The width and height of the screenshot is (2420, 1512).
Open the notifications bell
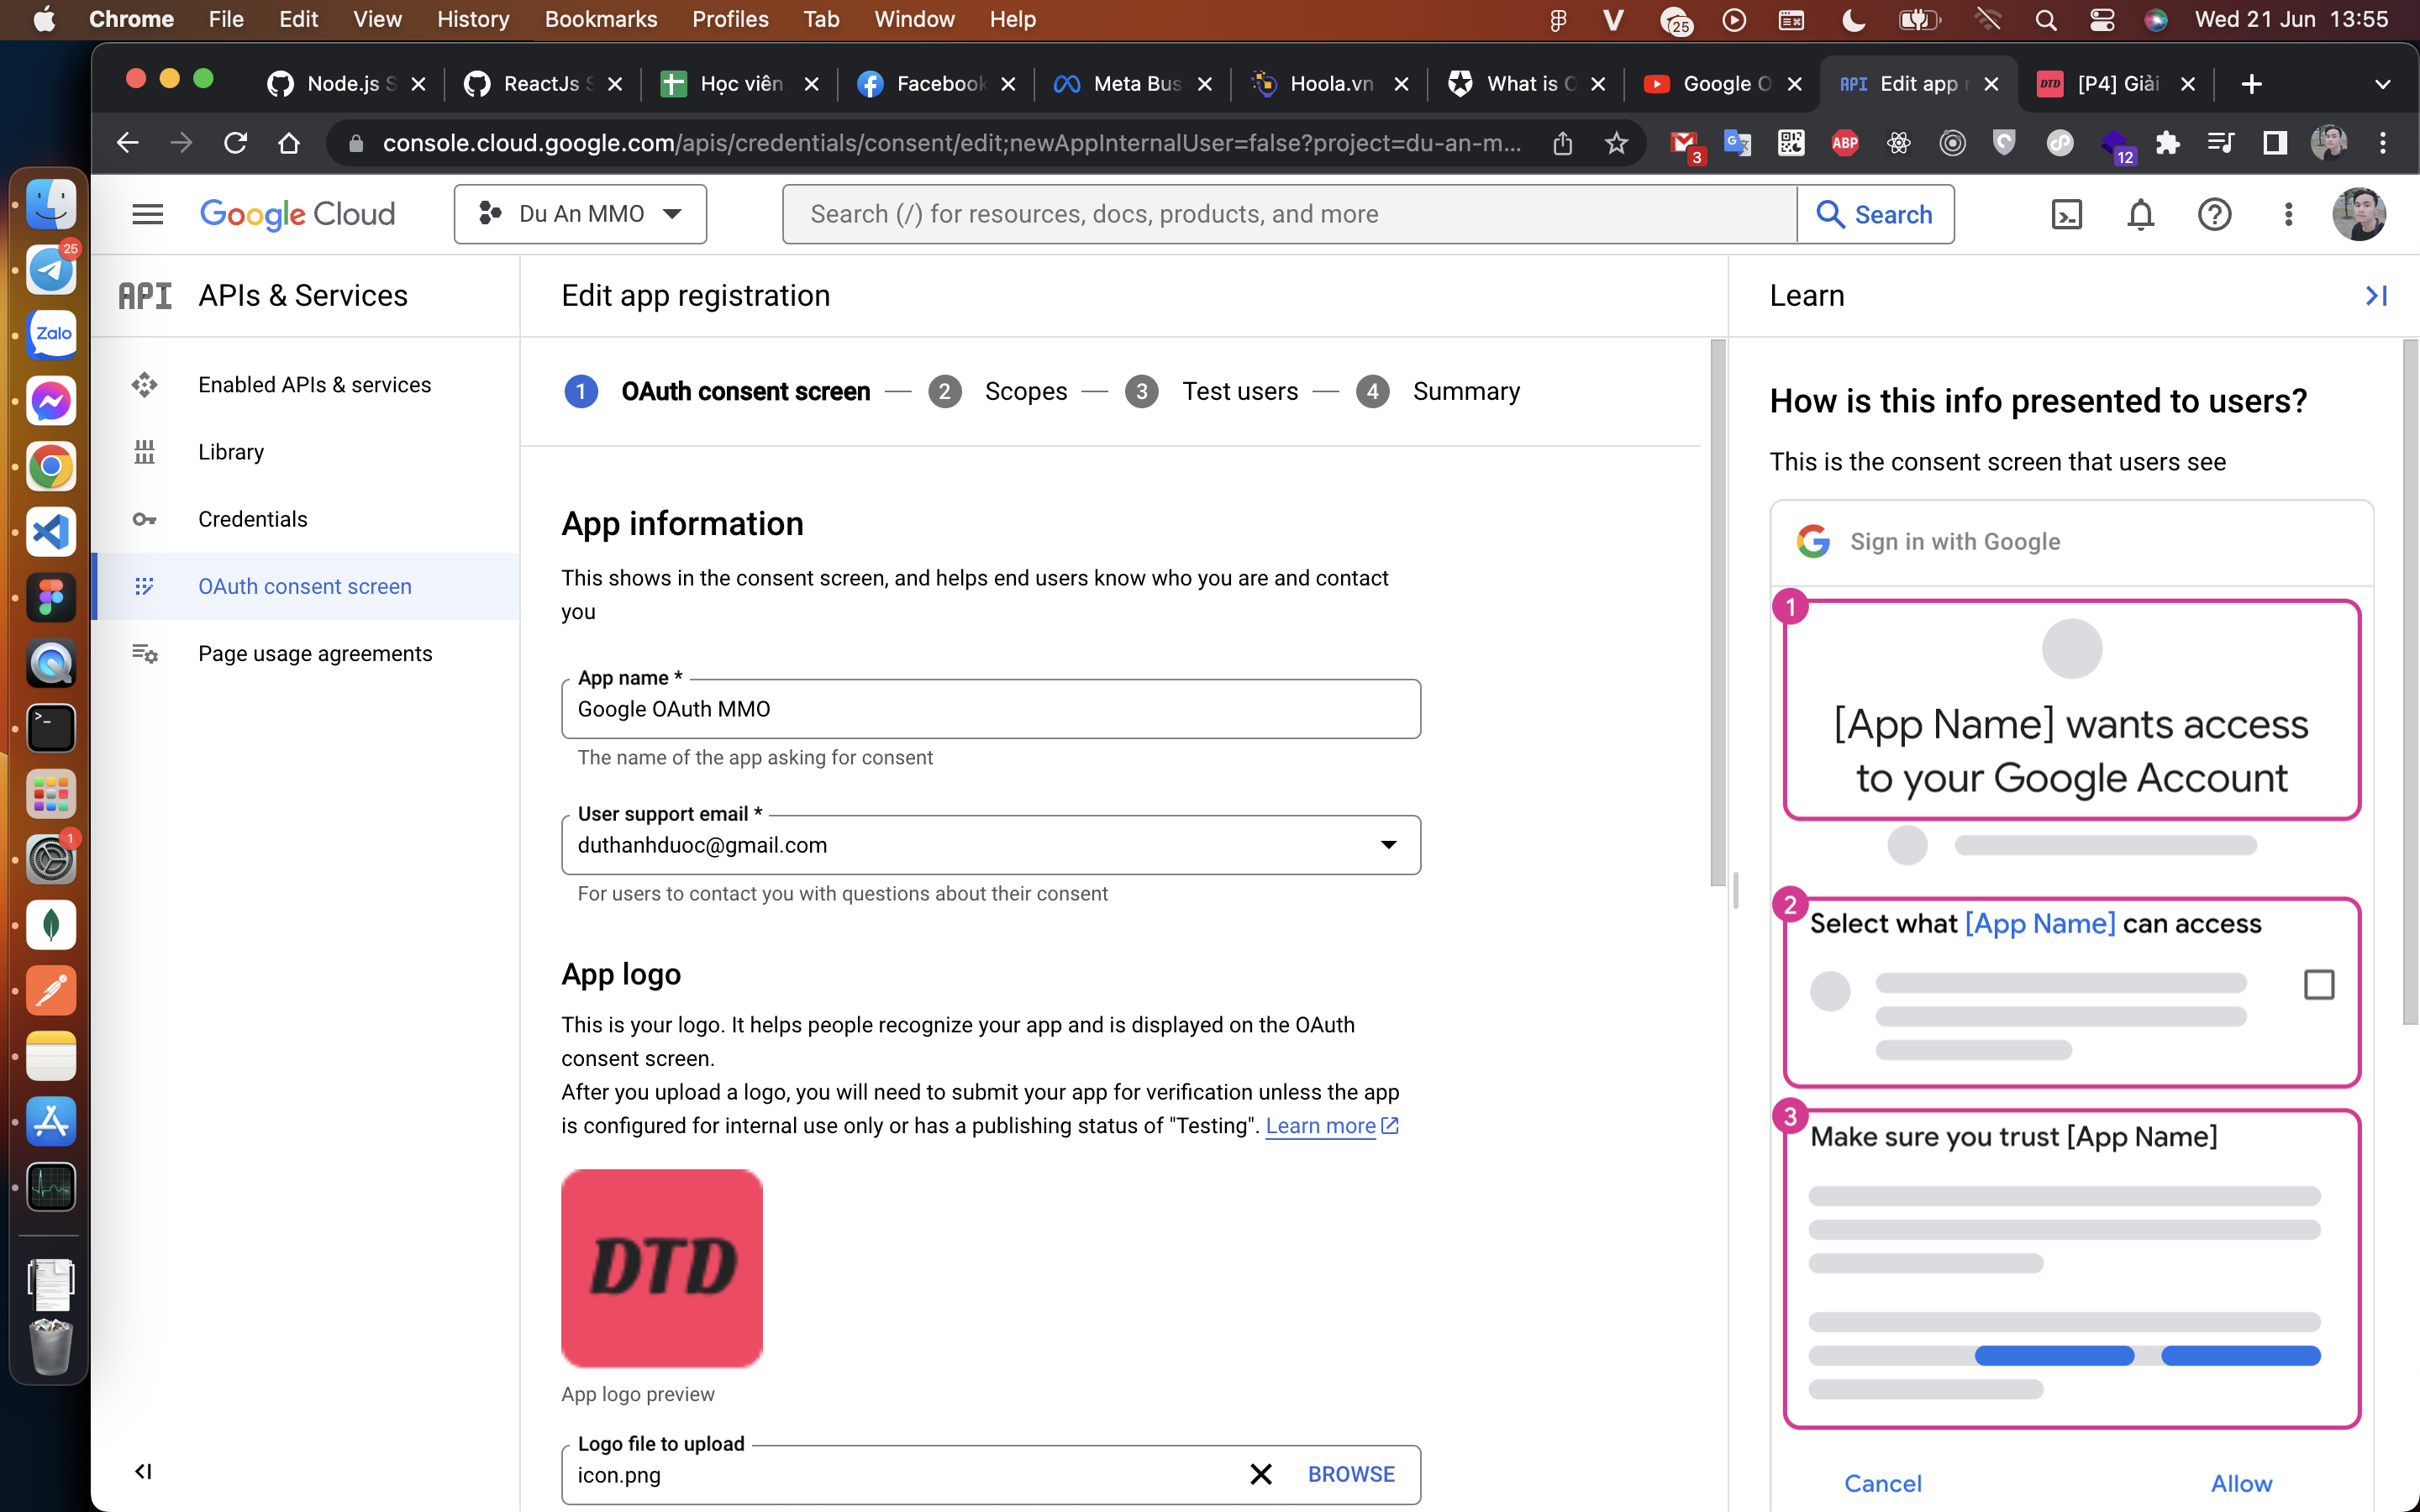pyautogui.click(x=2140, y=214)
